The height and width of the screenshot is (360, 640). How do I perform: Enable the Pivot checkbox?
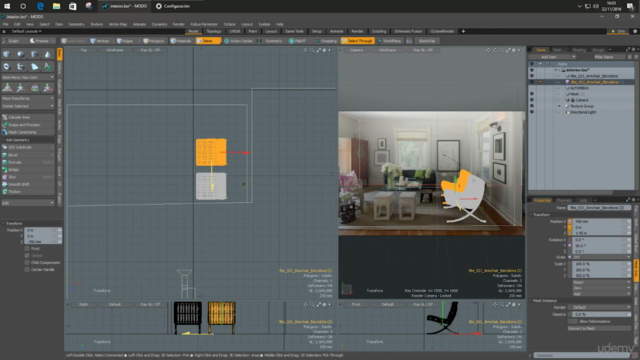point(27,249)
